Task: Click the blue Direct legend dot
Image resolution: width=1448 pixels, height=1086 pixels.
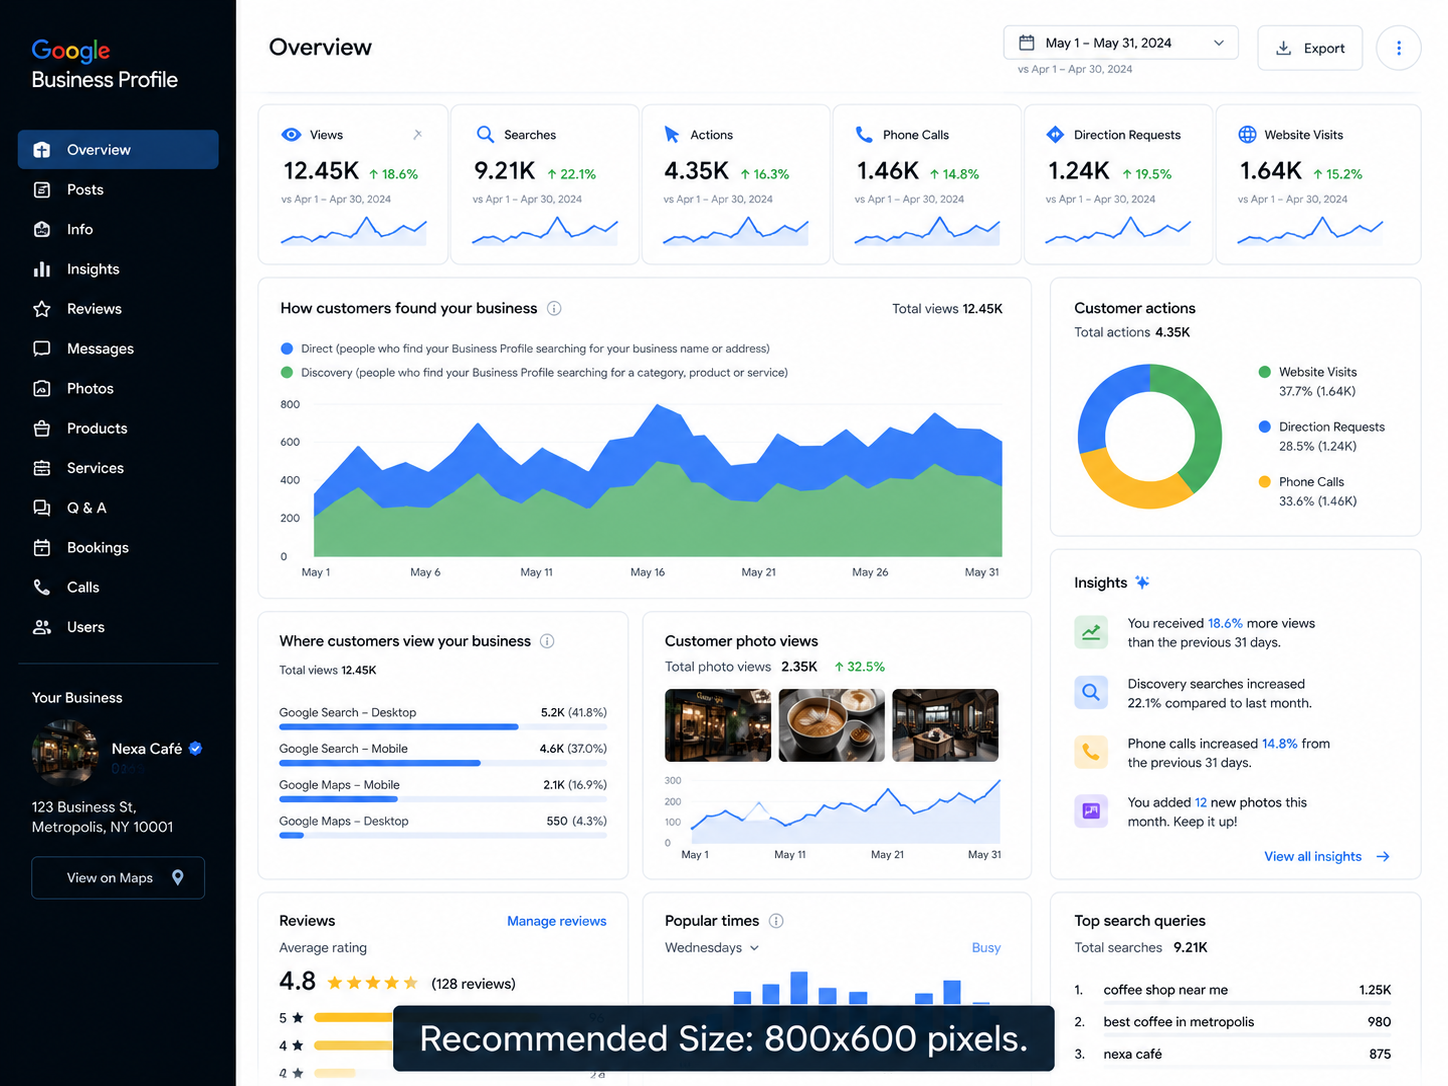Action: point(287,348)
